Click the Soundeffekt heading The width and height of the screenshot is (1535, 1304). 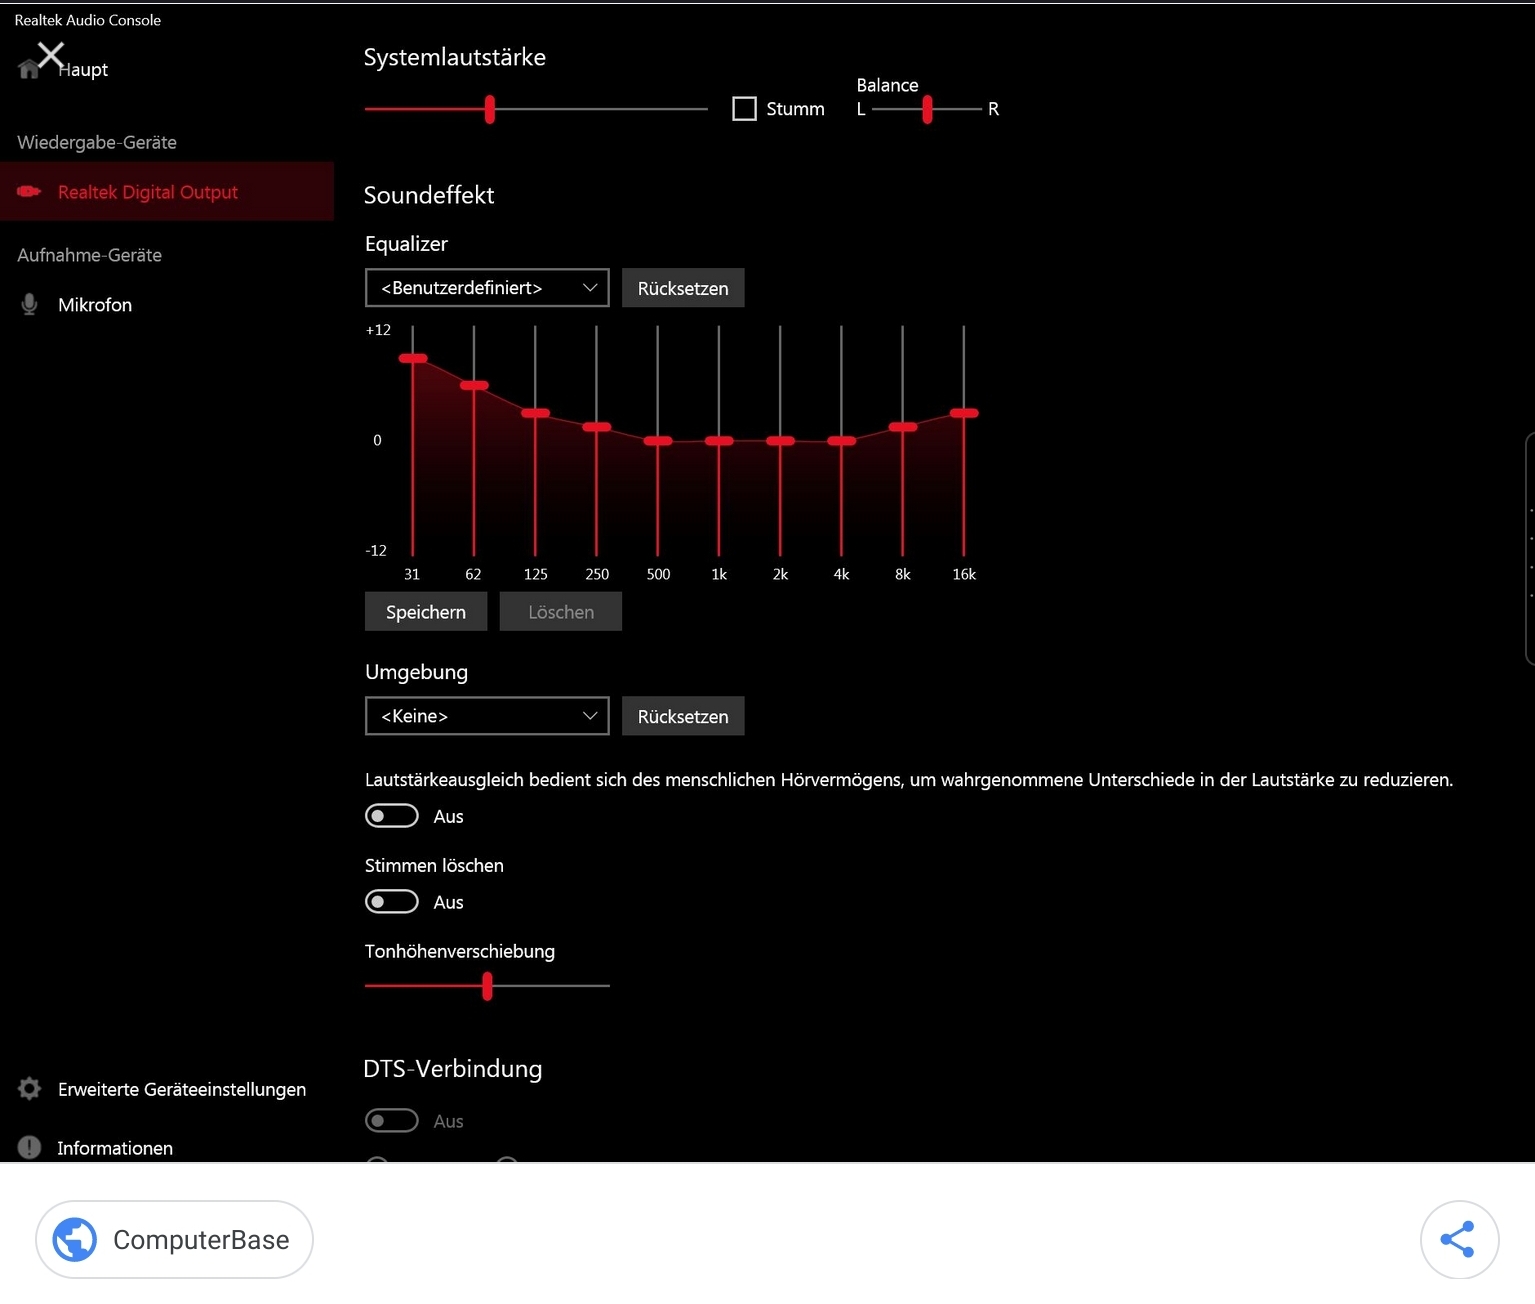(429, 195)
